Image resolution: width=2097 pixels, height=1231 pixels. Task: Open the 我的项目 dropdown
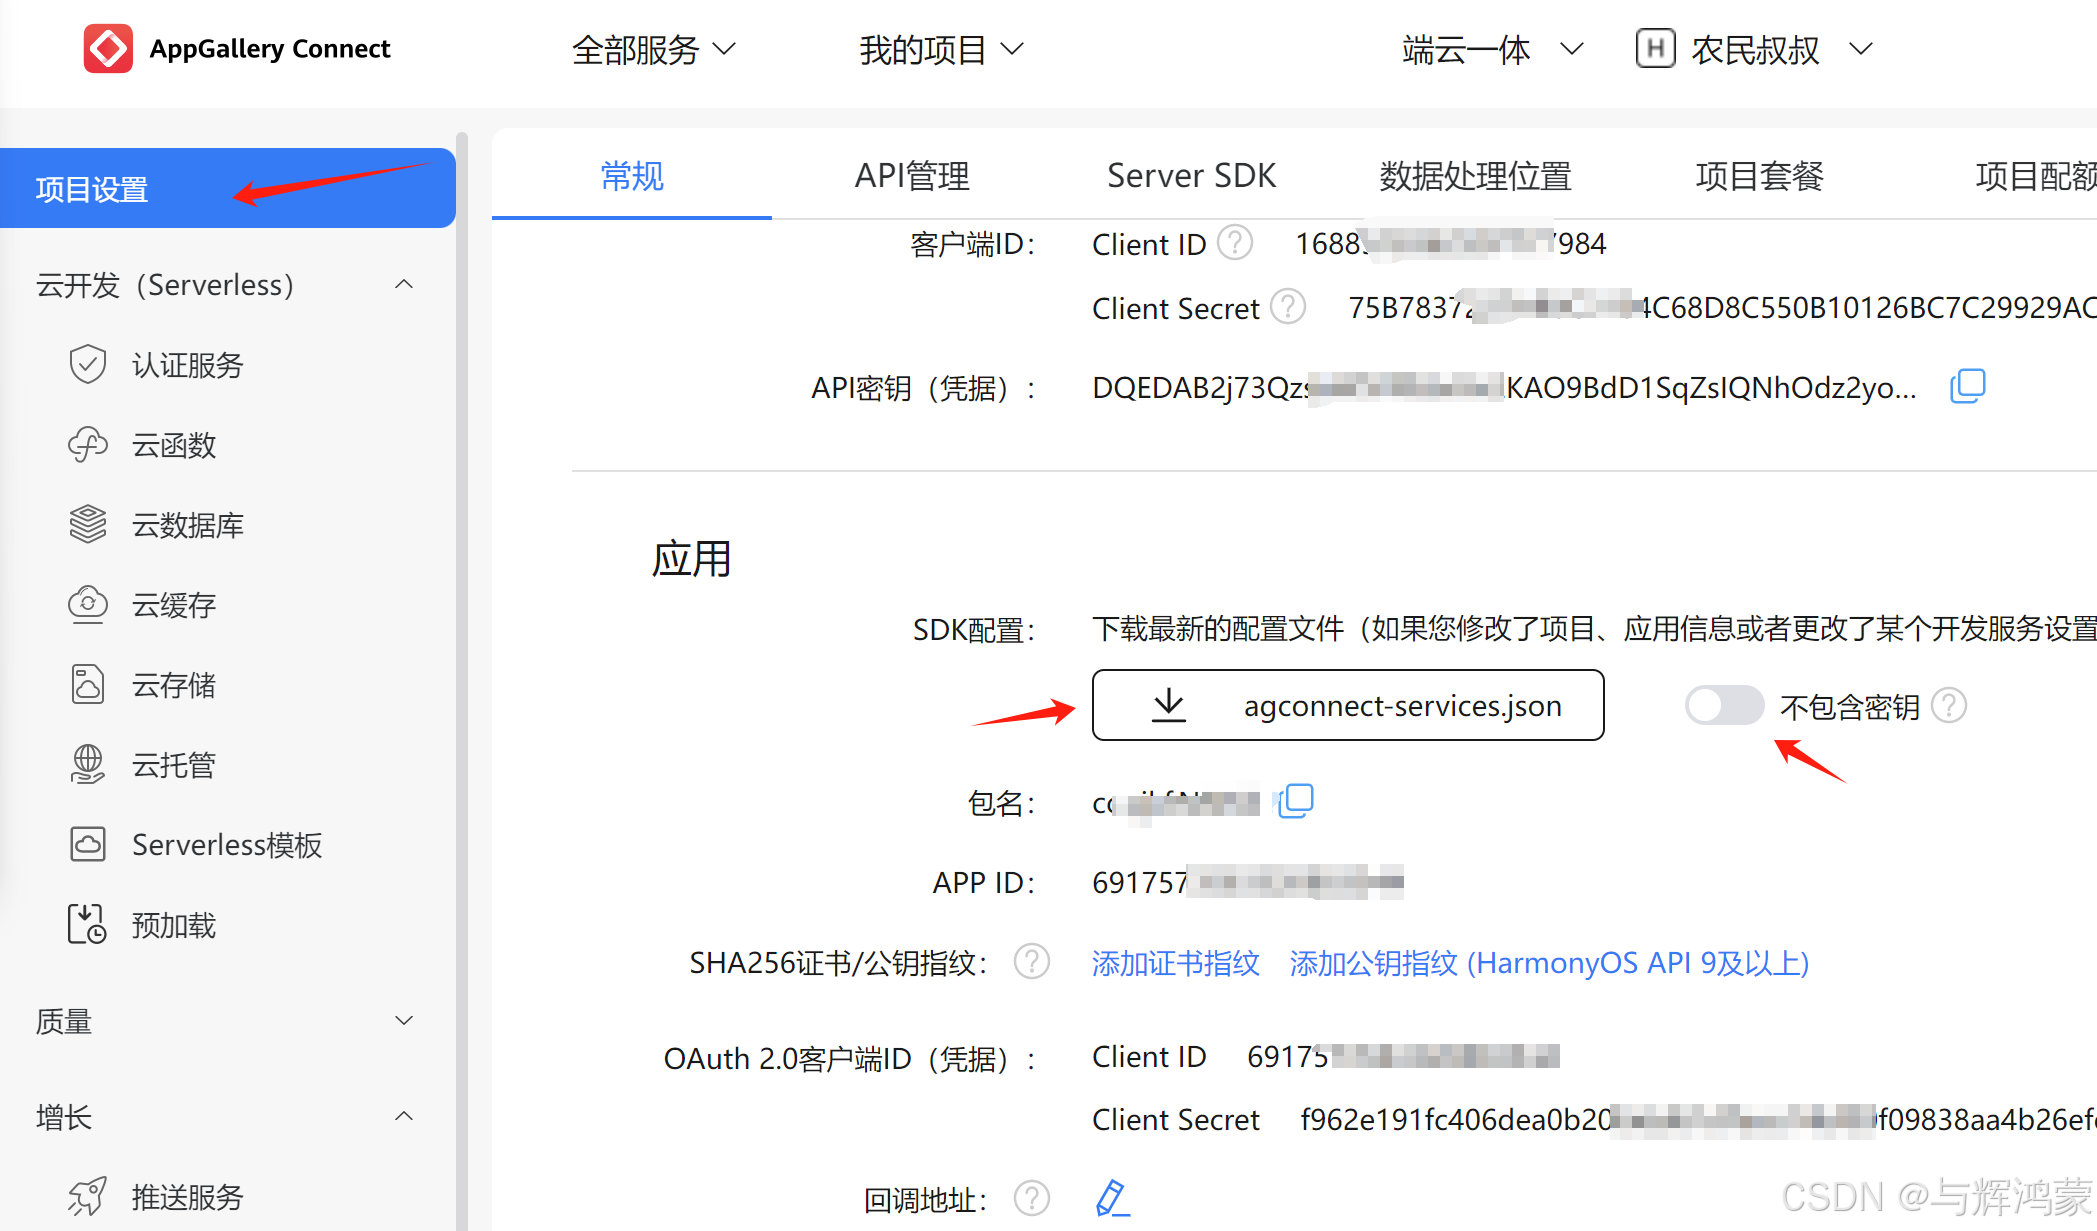coord(940,49)
